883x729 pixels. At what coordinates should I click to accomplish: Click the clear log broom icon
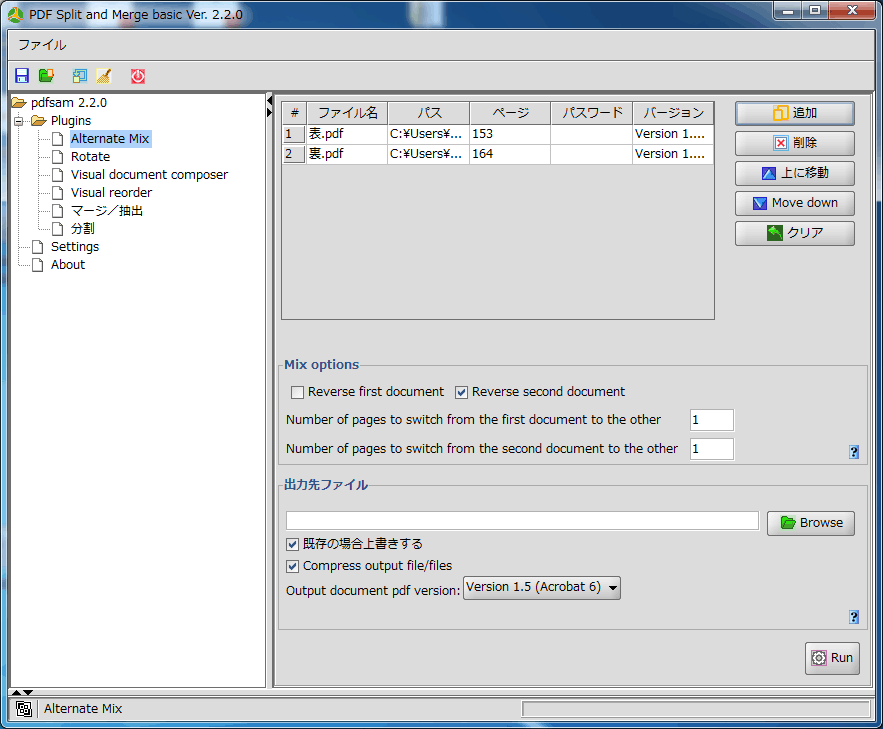point(104,76)
